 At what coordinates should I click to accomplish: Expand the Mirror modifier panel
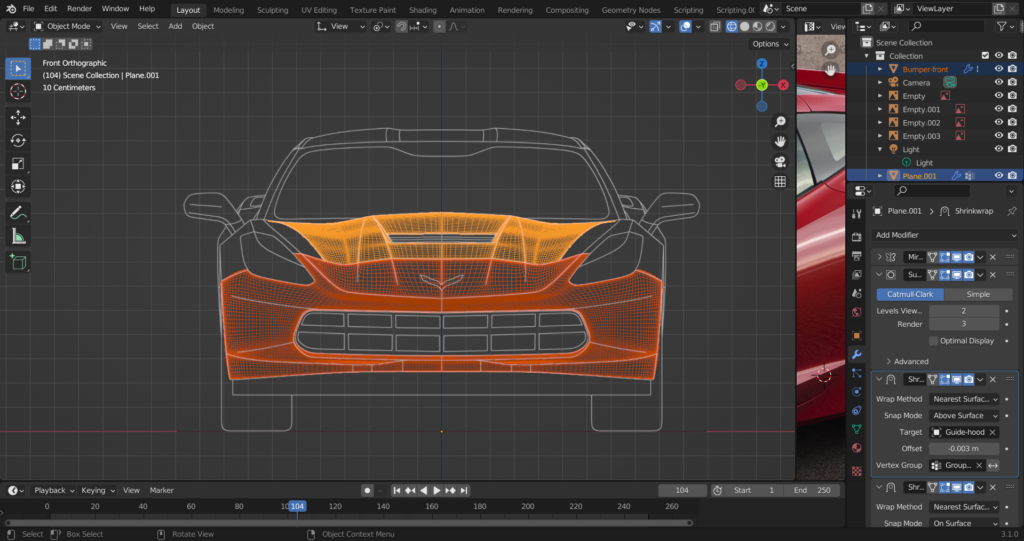click(x=880, y=257)
